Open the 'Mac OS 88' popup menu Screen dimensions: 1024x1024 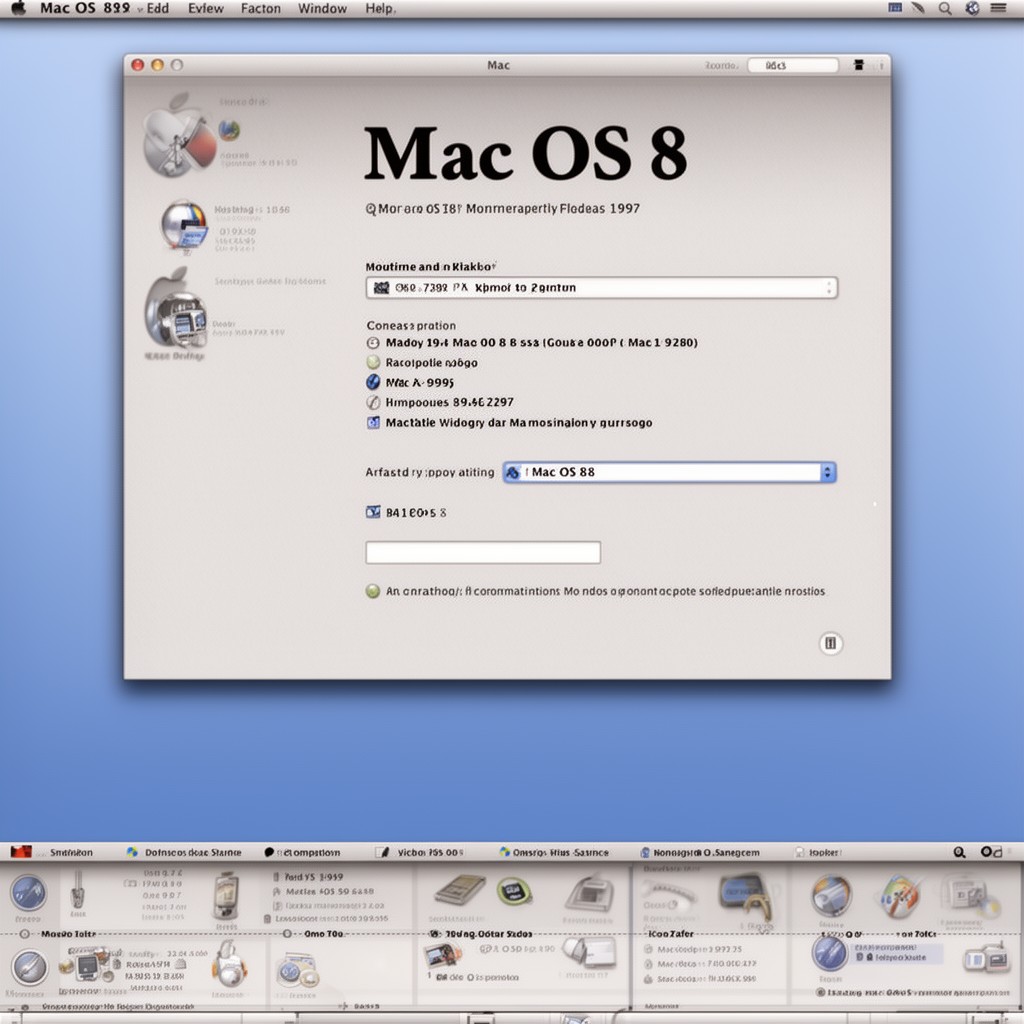[x=669, y=472]
